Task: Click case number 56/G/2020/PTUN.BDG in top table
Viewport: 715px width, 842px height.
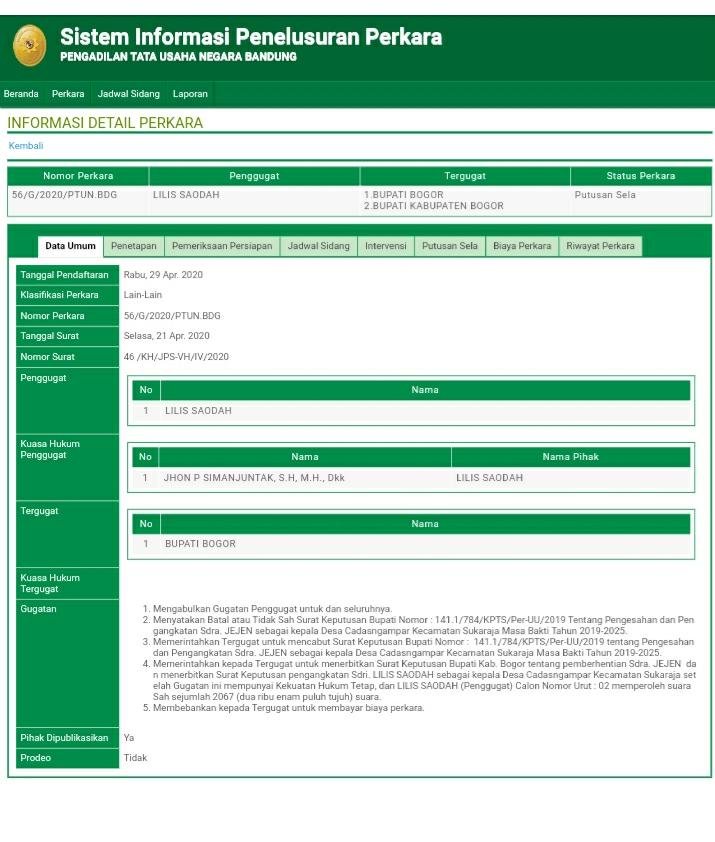Action: pos(64,195)
